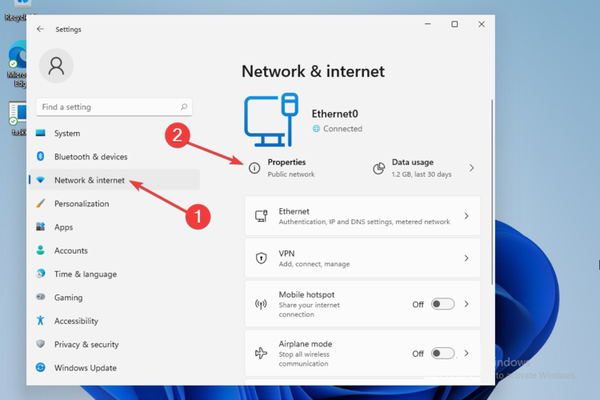Toggle the Airplane mode switch
This screenshot has height=400, width=600.
[x=443, y=353]
